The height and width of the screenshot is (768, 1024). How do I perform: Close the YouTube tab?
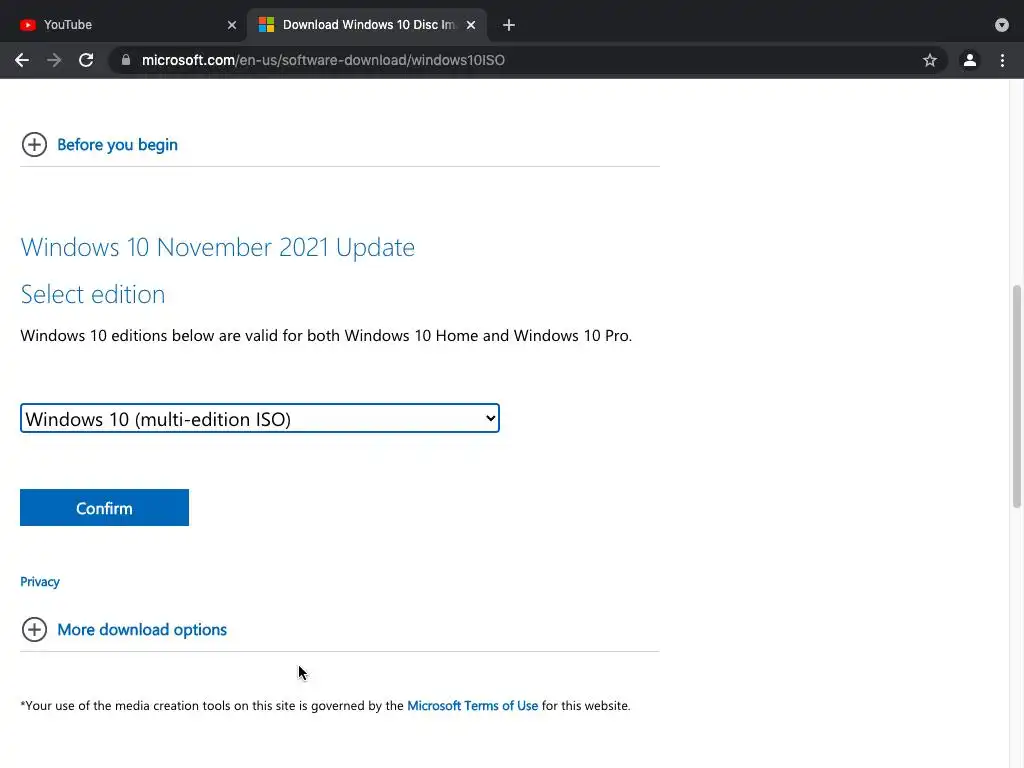[232, 25]
